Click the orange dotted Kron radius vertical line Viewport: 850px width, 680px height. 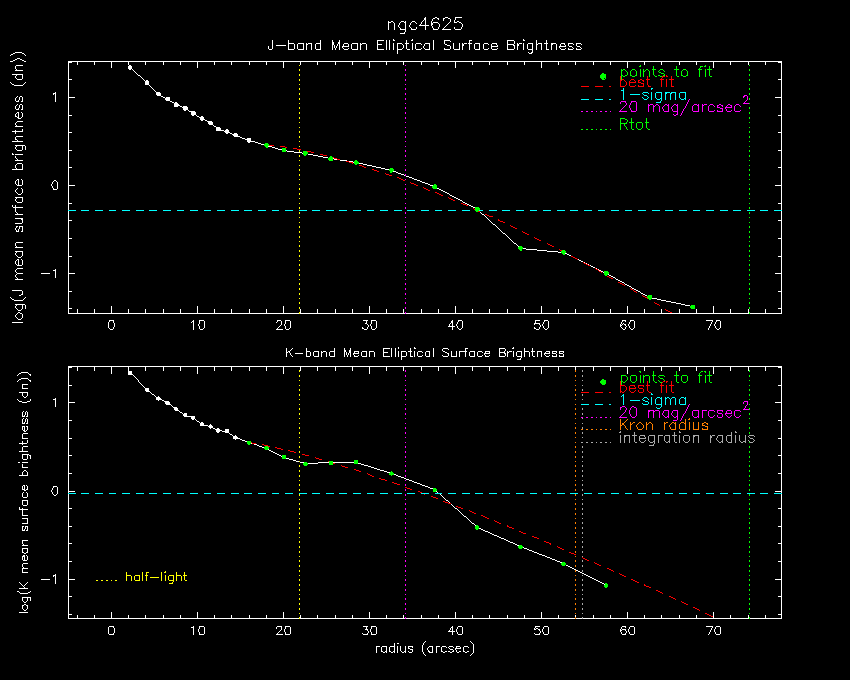click(576, 492)
